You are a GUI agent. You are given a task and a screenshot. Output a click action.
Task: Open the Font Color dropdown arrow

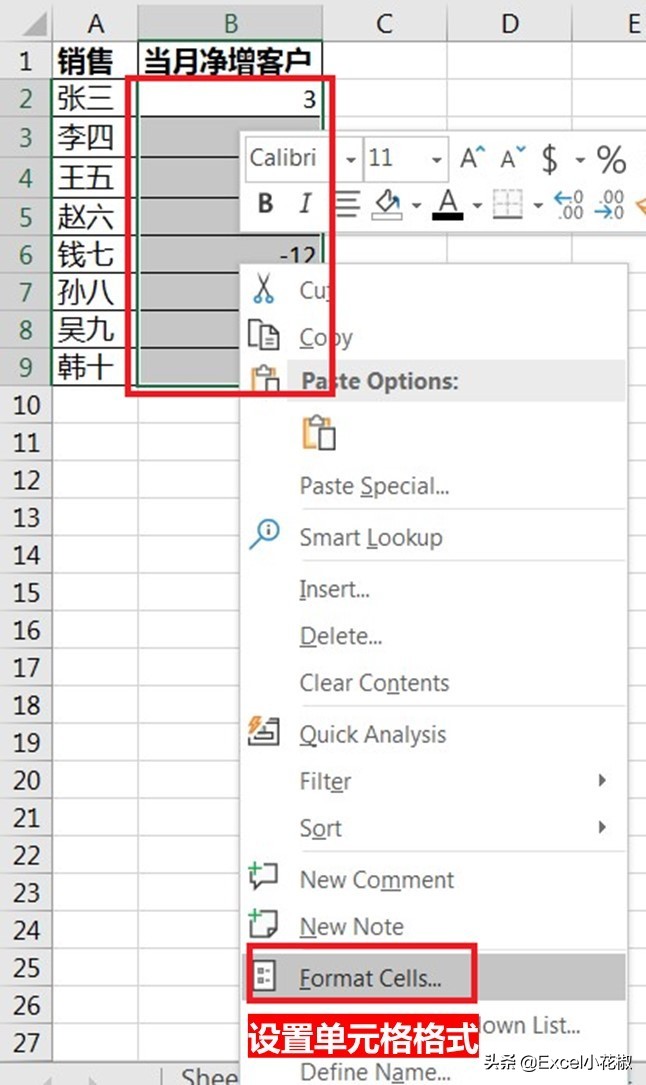click(476, 206)
